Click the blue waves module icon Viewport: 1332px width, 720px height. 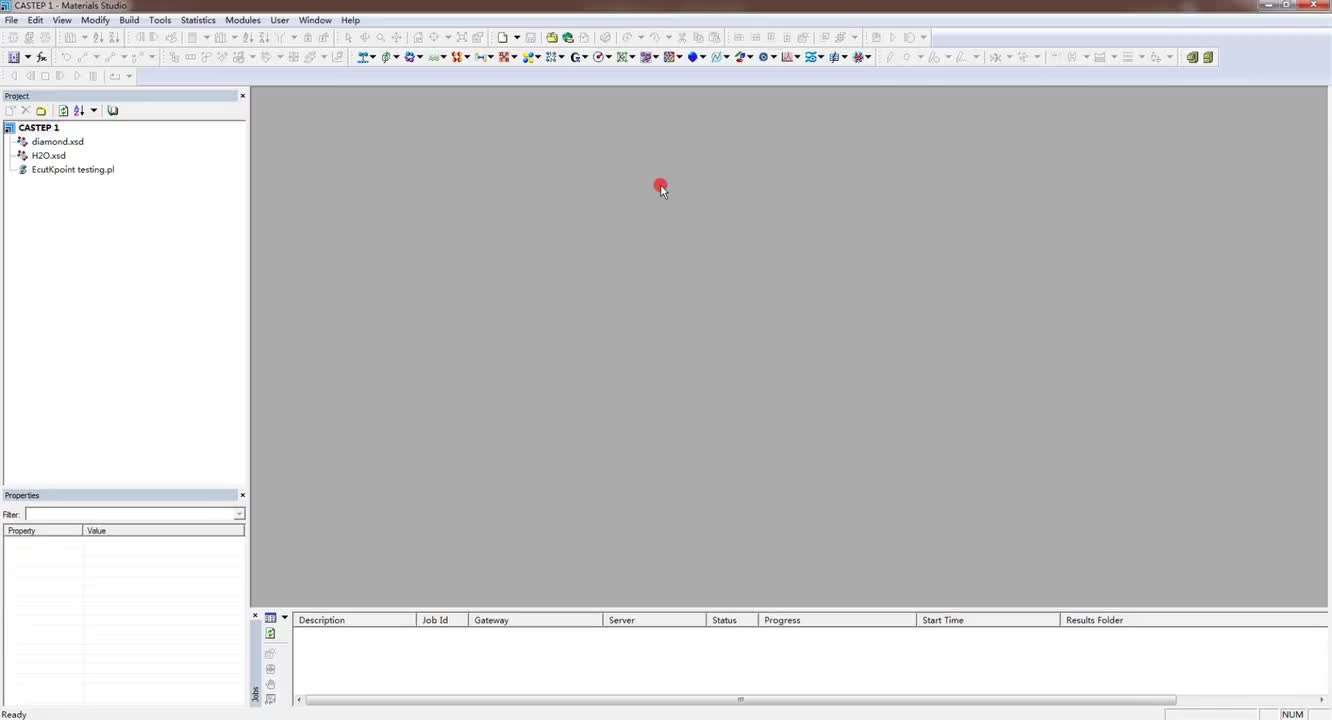click(x=811, y=57)
